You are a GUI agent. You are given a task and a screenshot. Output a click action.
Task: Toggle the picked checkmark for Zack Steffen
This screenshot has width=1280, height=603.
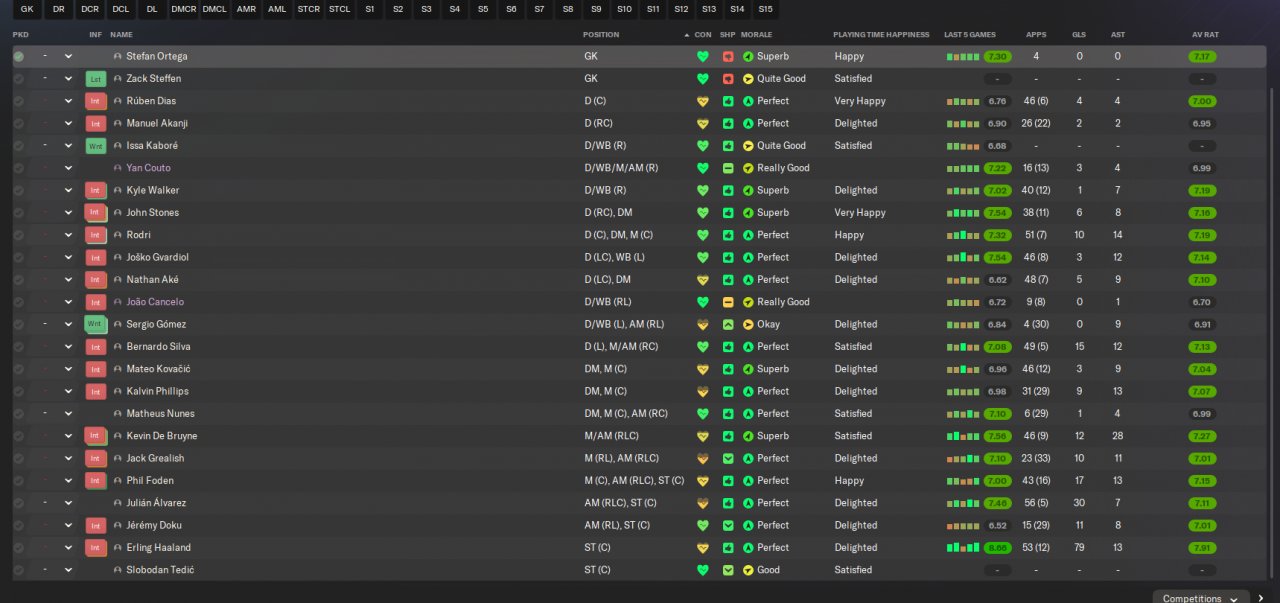[x=19, y=79]
